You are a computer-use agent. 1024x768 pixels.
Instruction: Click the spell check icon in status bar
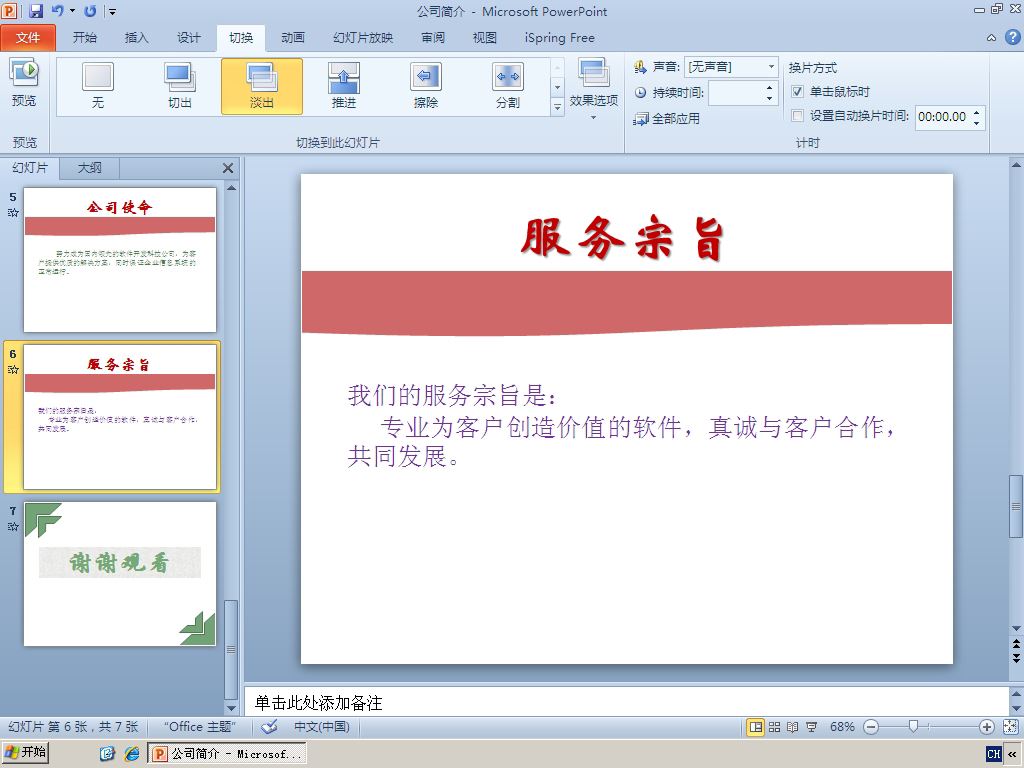point(269,726)
